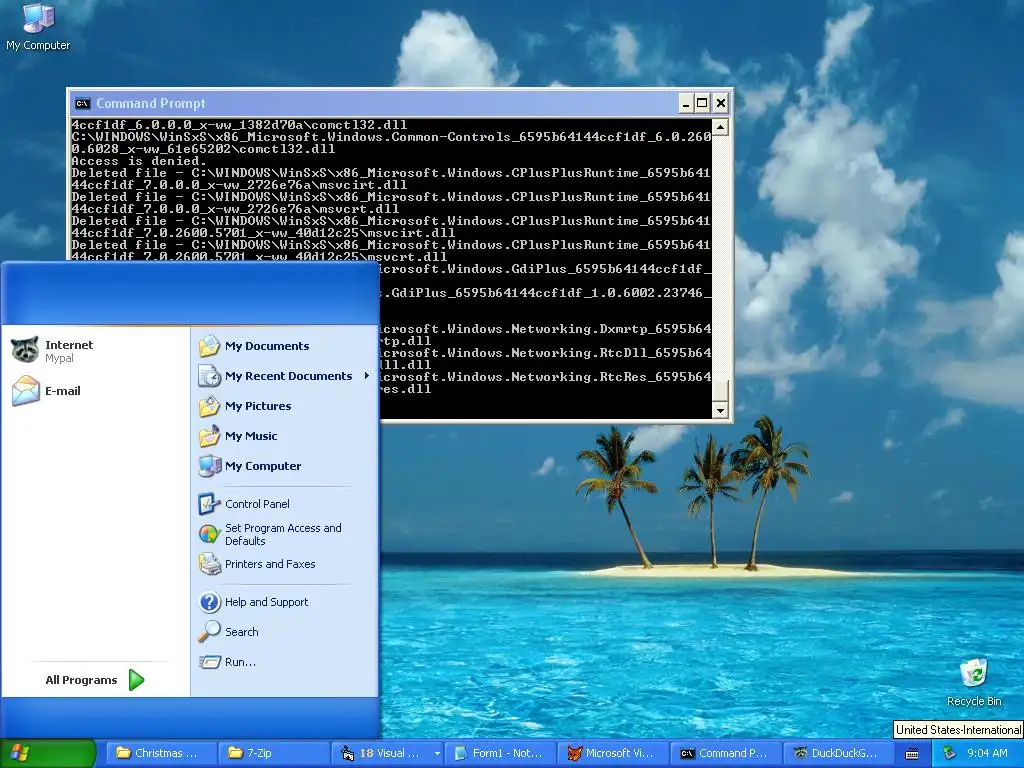The image size is (1024, 768).
Task: Switch to Microsoft Visual taskbar button
Action: [x=613, y=754]
